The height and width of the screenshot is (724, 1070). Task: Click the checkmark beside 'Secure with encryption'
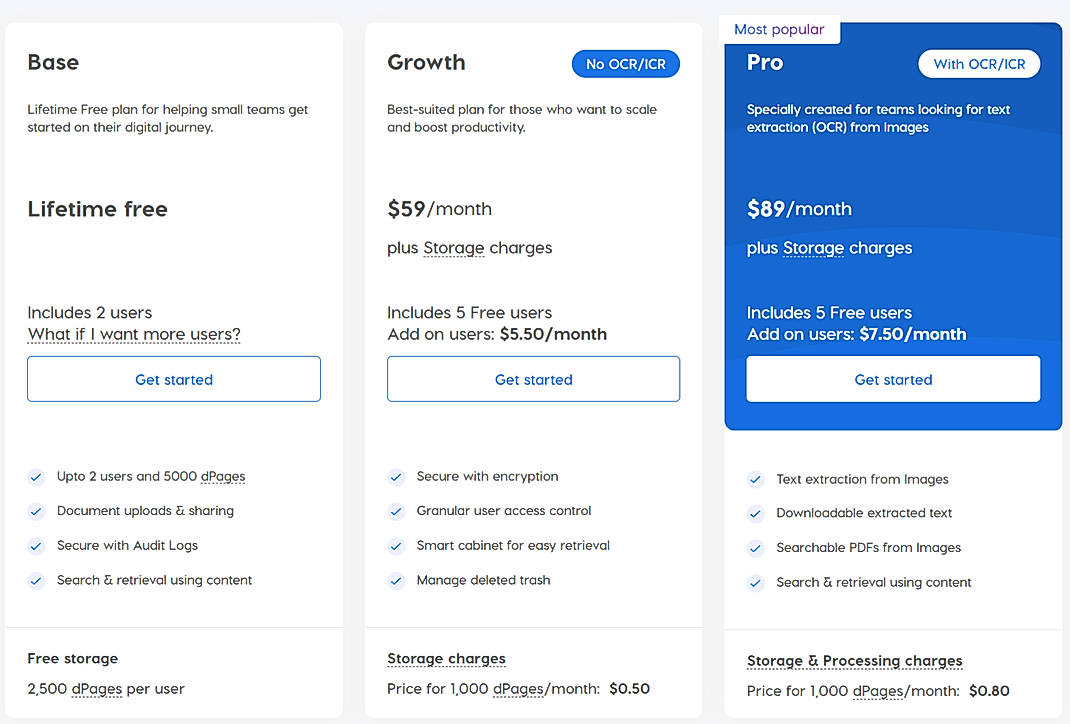click(396, 476)
